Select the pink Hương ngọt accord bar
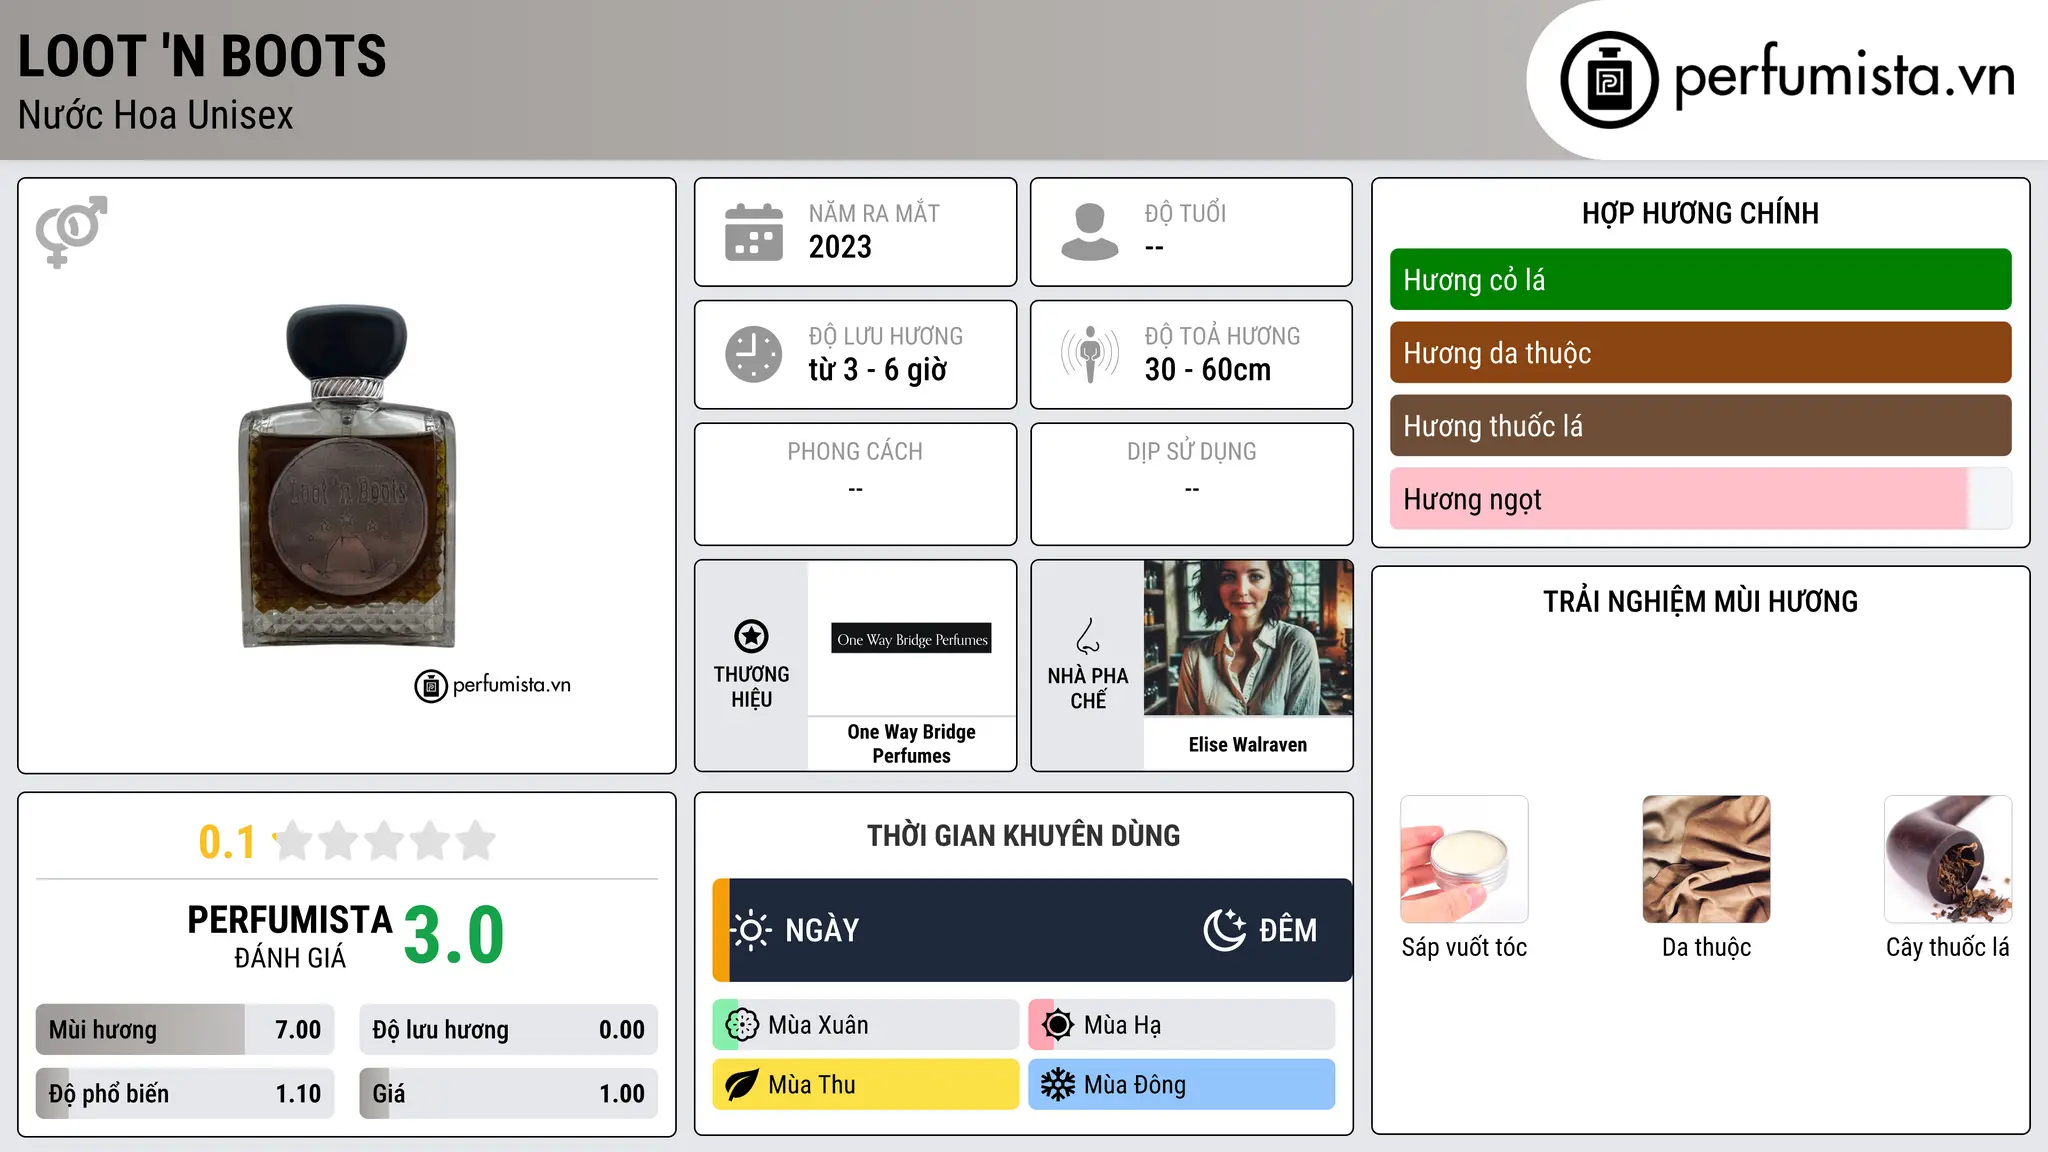This screenshot has width=2048, height=1152. pos(1700,499)
